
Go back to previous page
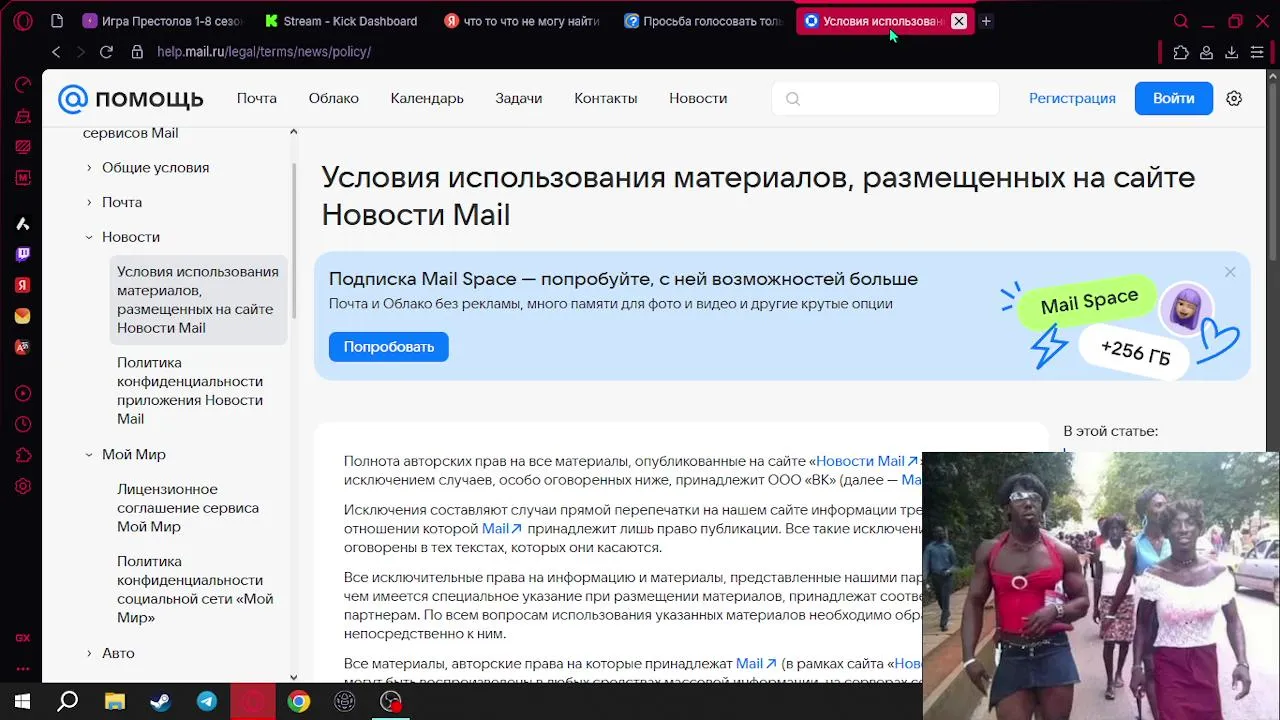point(56,51)
